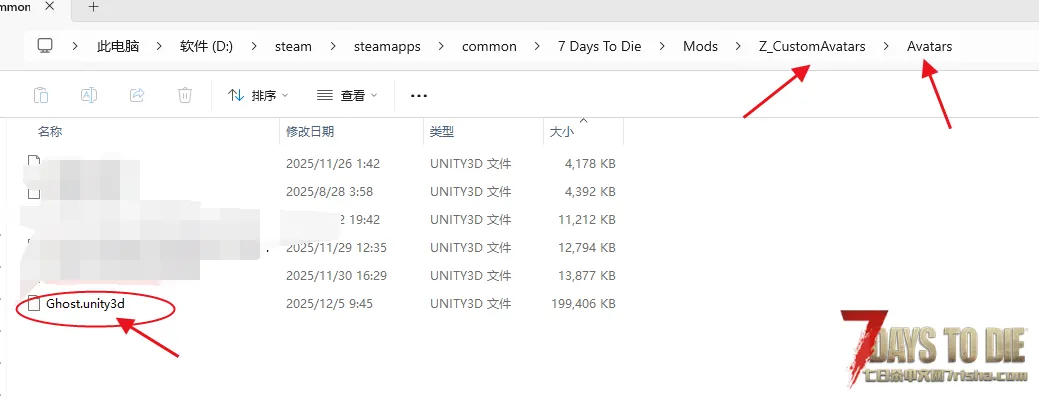Viewport: 1039px width, 400px height.
Task: Jump to Mods folder in address bar
Action: coord(700,46)
